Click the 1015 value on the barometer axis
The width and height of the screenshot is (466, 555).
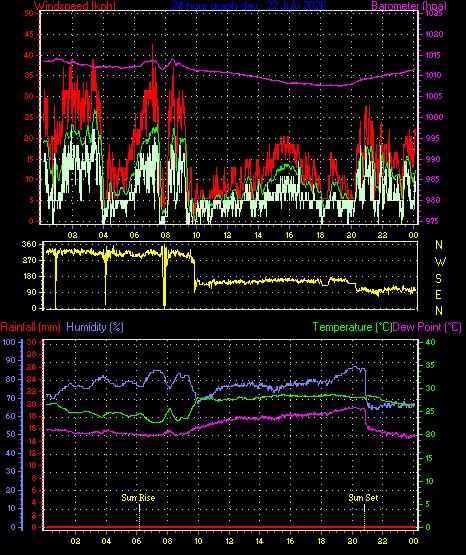433,55
